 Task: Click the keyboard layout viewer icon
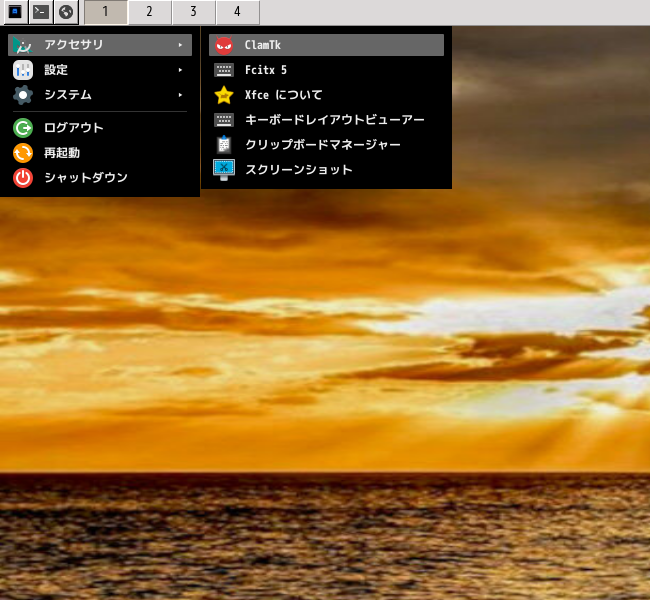click(x=224, y=120)
